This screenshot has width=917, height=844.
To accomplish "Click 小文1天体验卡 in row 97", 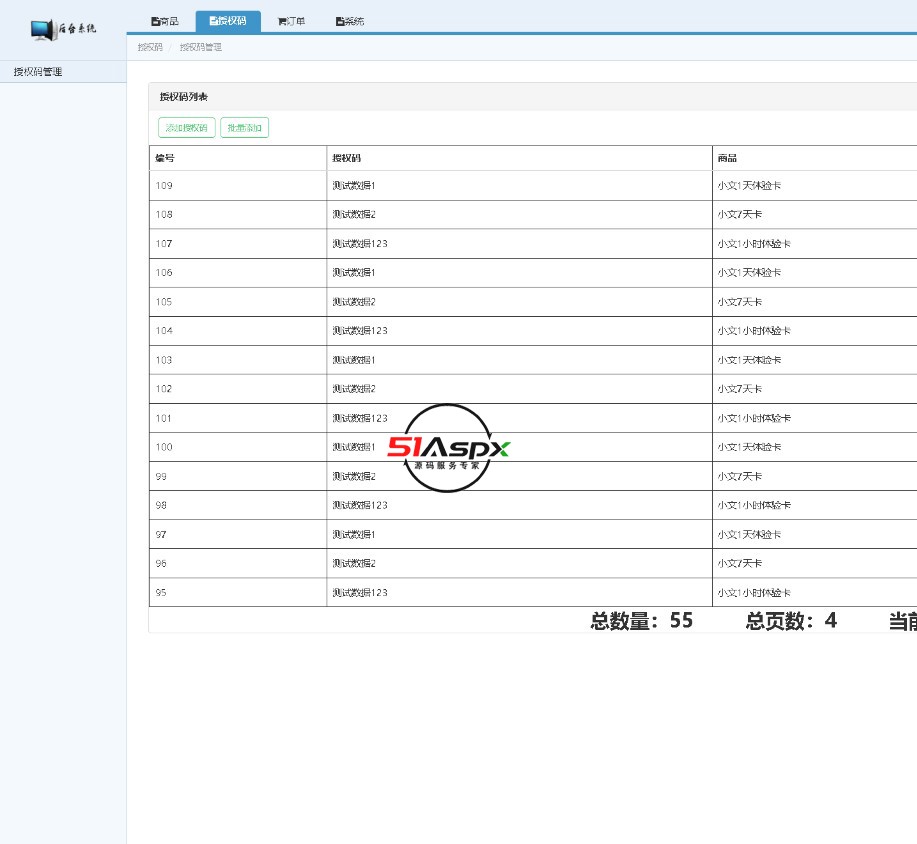I will 749,534.
